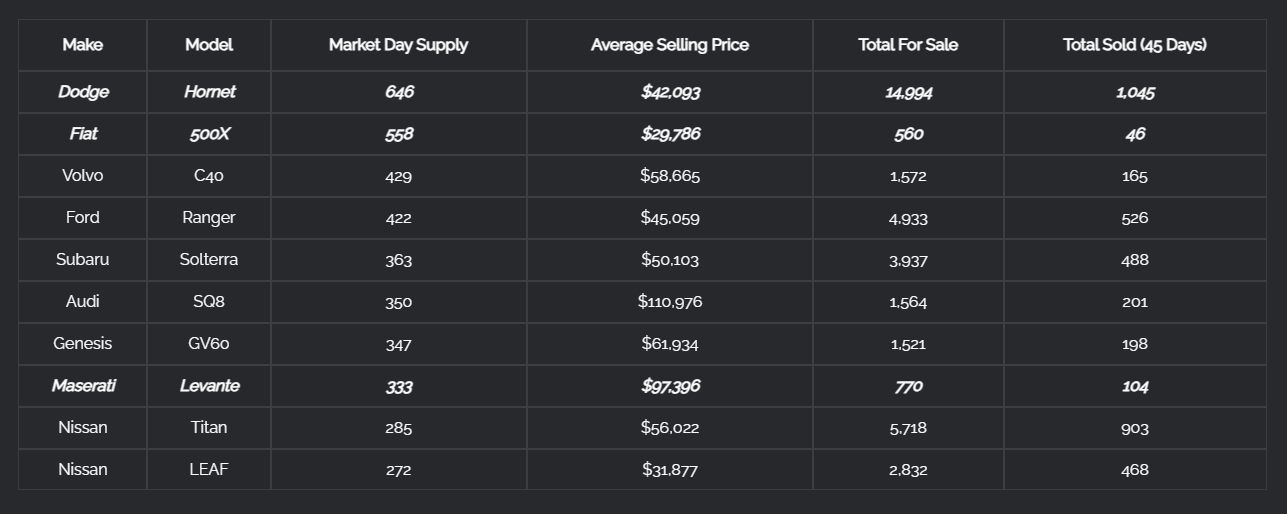Click the GV60 model cell

[209, 344]
